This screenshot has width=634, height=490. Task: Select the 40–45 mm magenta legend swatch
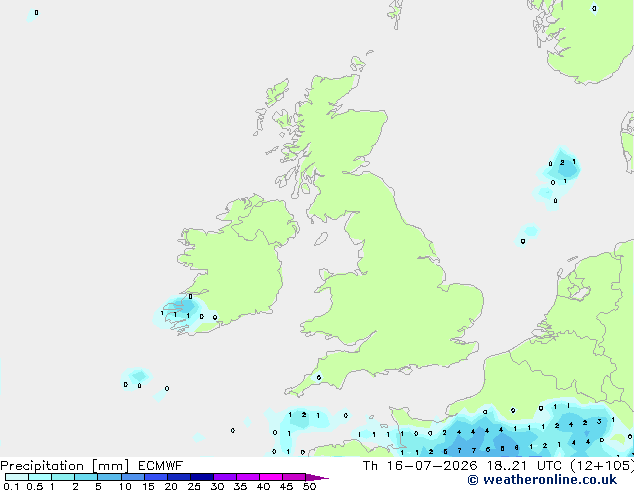271,477
